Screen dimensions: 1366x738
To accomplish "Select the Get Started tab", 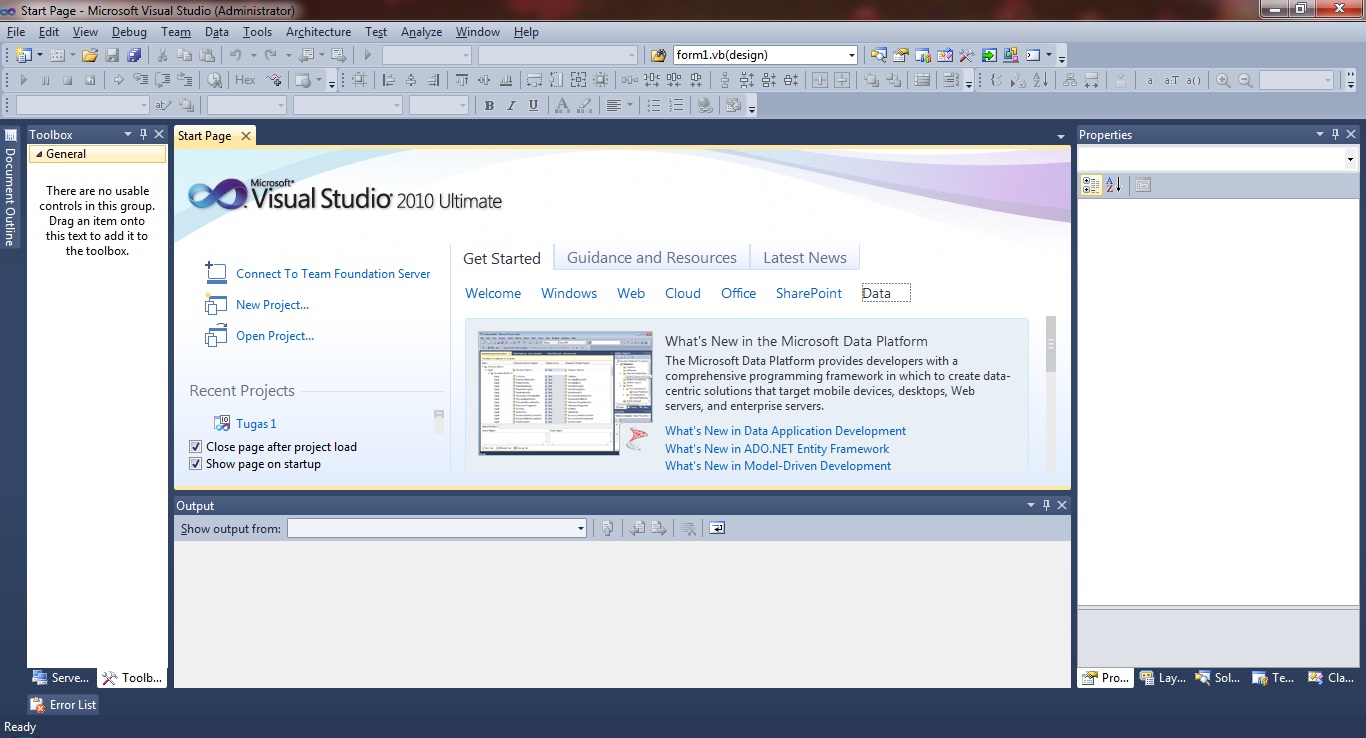I will (502, 258).
